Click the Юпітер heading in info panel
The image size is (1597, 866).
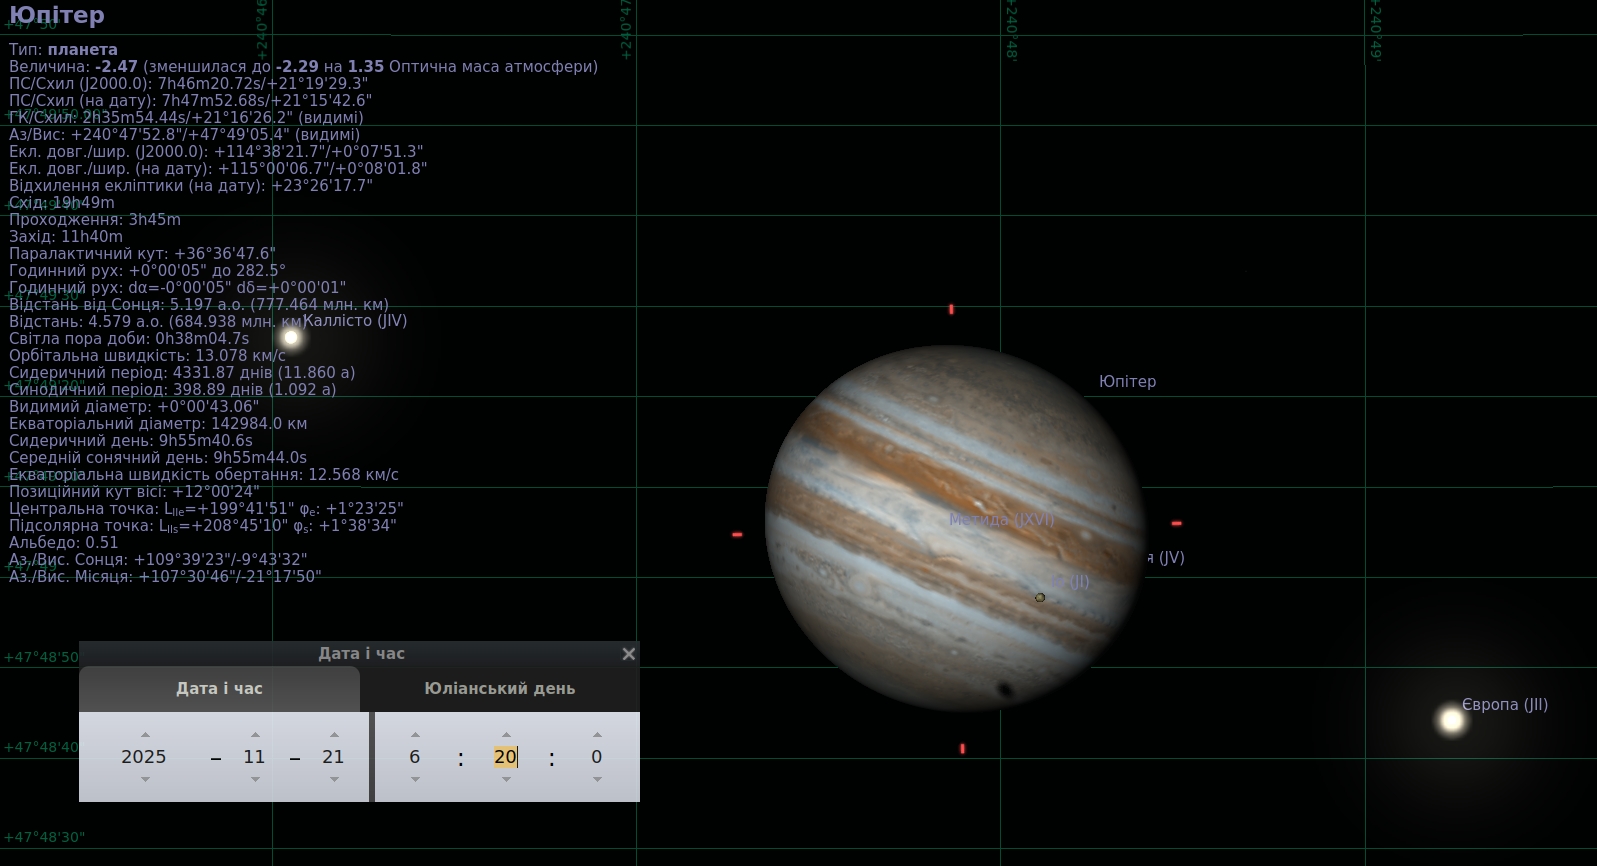point(57,15)
